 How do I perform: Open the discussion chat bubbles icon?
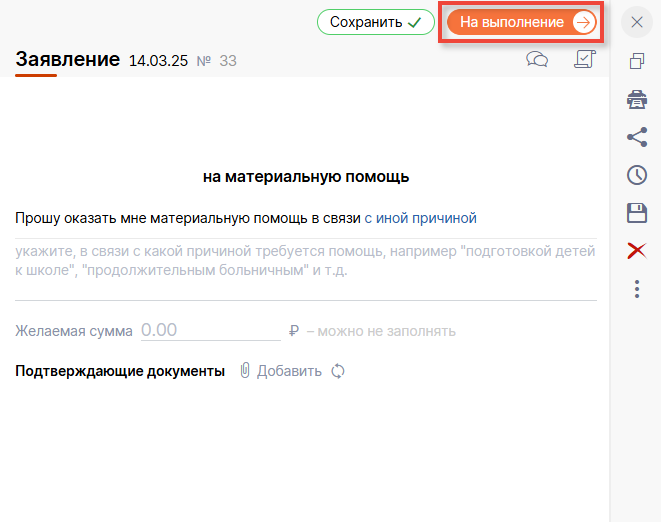(537, 60)
